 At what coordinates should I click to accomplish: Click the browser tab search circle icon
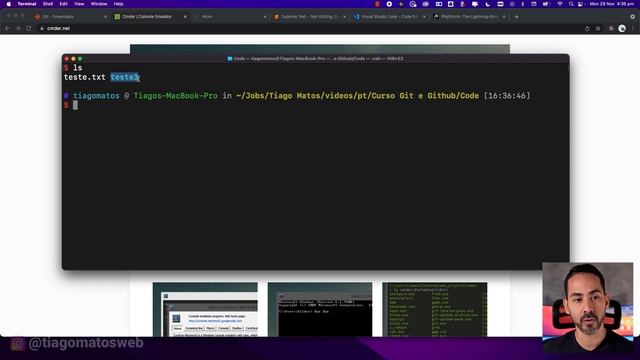632,17
